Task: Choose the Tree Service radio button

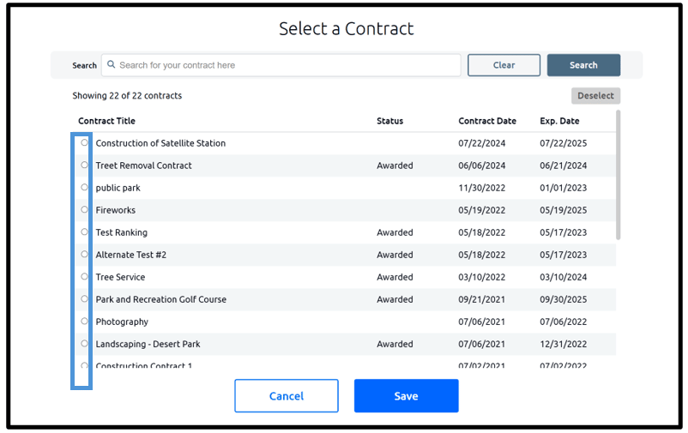Action: (84, 276)
